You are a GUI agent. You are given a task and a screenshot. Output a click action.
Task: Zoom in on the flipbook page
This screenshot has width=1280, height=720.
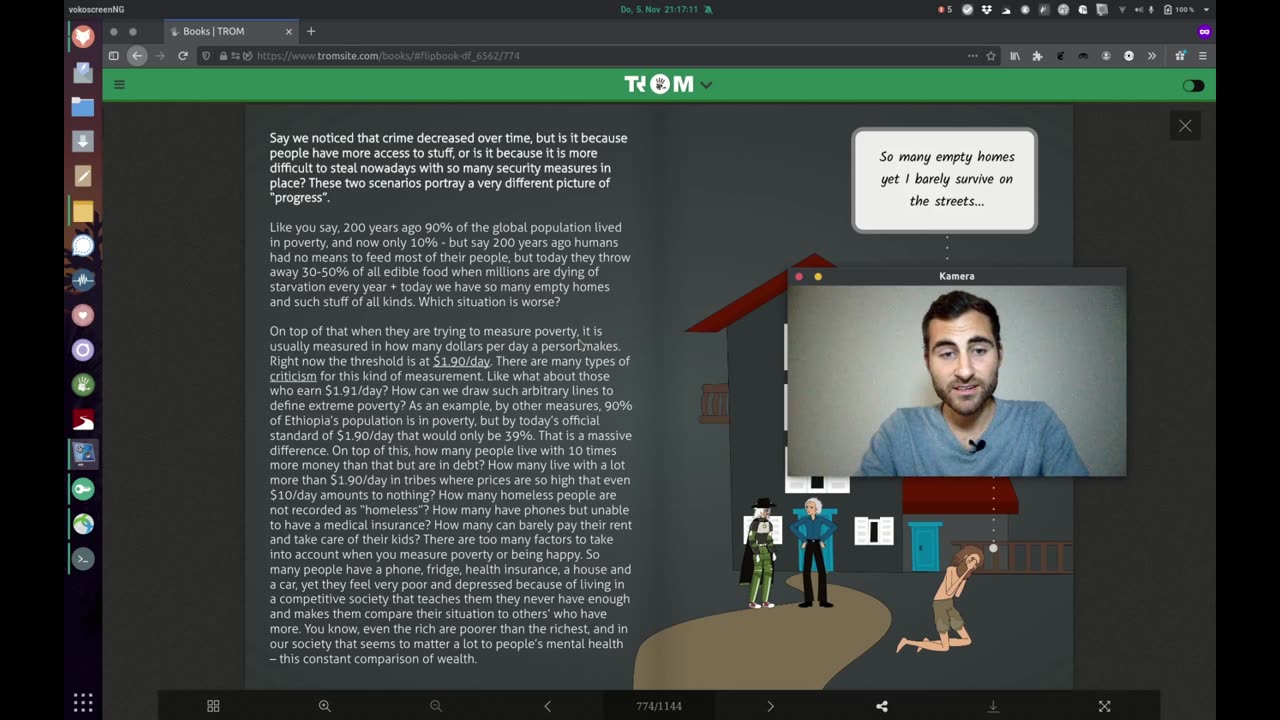coord(324,706)
